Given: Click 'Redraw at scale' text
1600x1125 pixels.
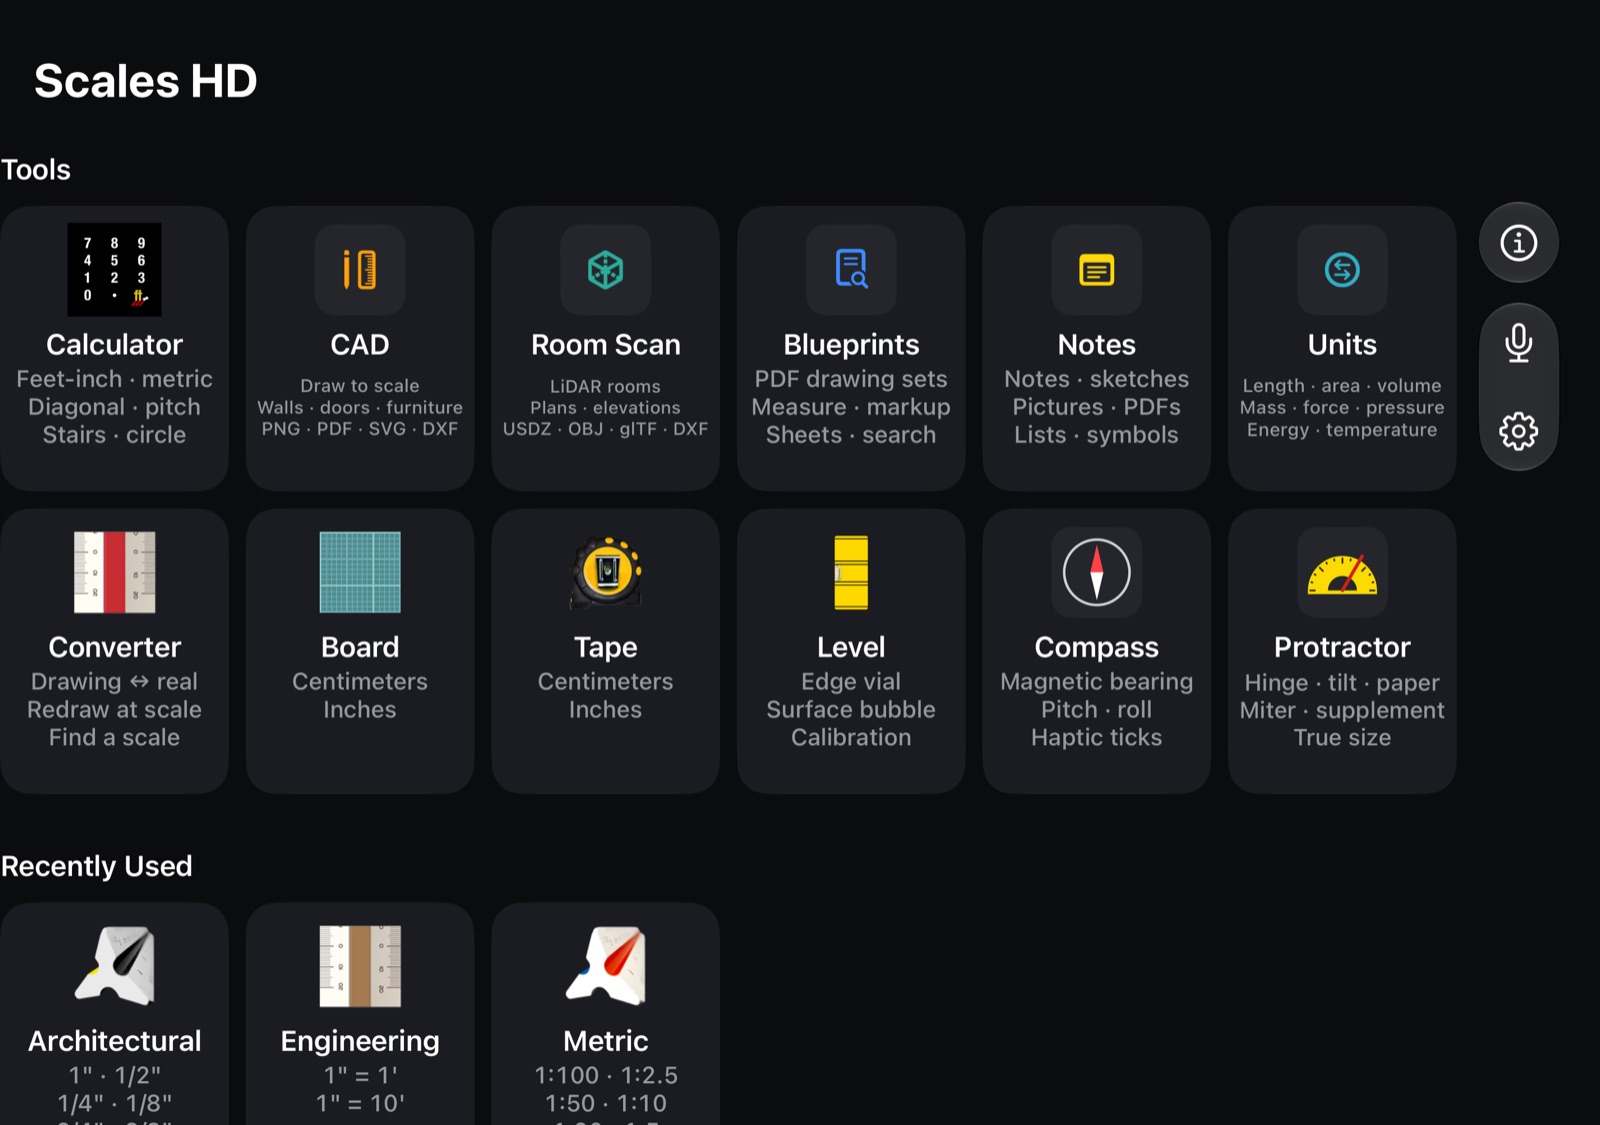Looking at the screenshot, I should [114, 710].
